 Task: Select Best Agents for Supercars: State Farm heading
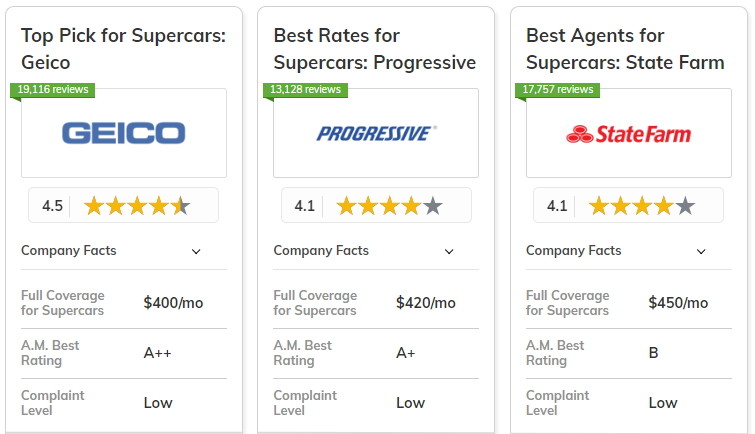625,49
